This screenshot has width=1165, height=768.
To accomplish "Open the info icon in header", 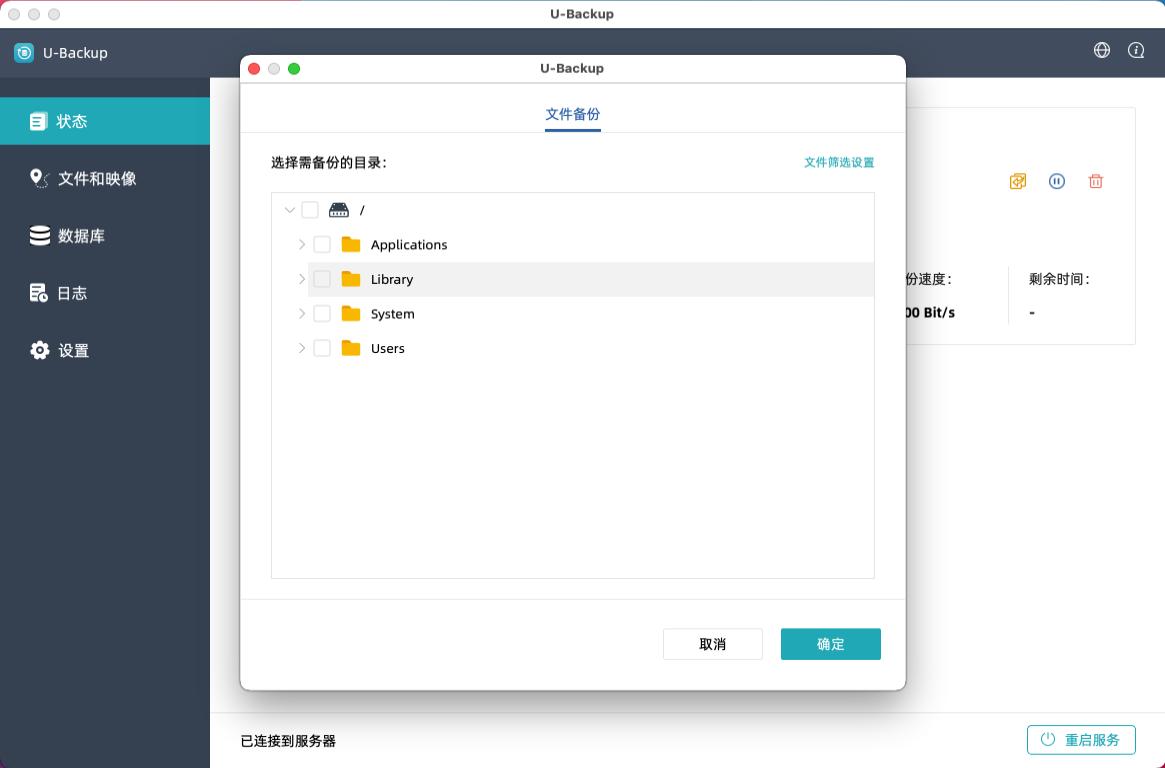I will tap(1136, 50).
